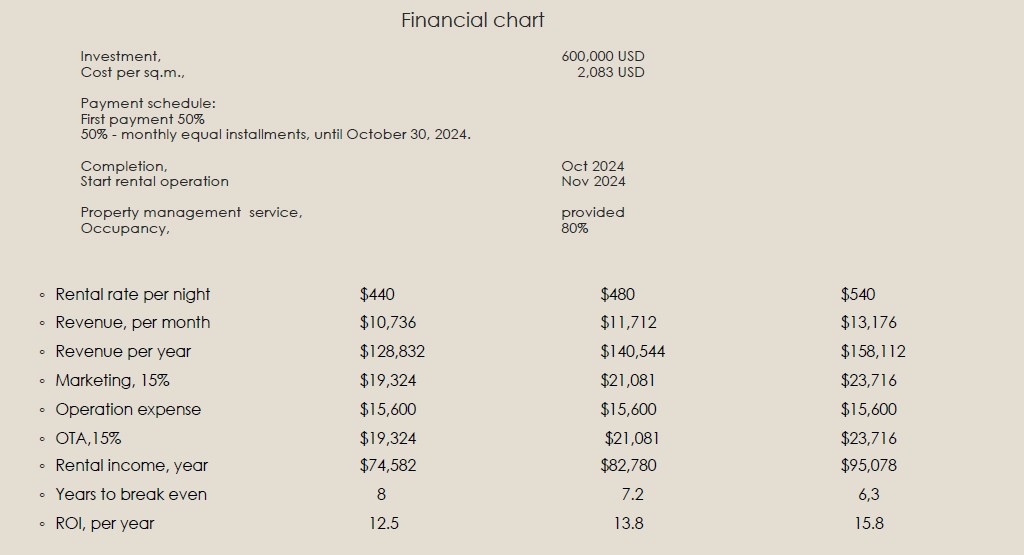Click the "First payment 50%" line
Image resolution: width=1024 pixels, height=555 pixels.
pos(142,119)
